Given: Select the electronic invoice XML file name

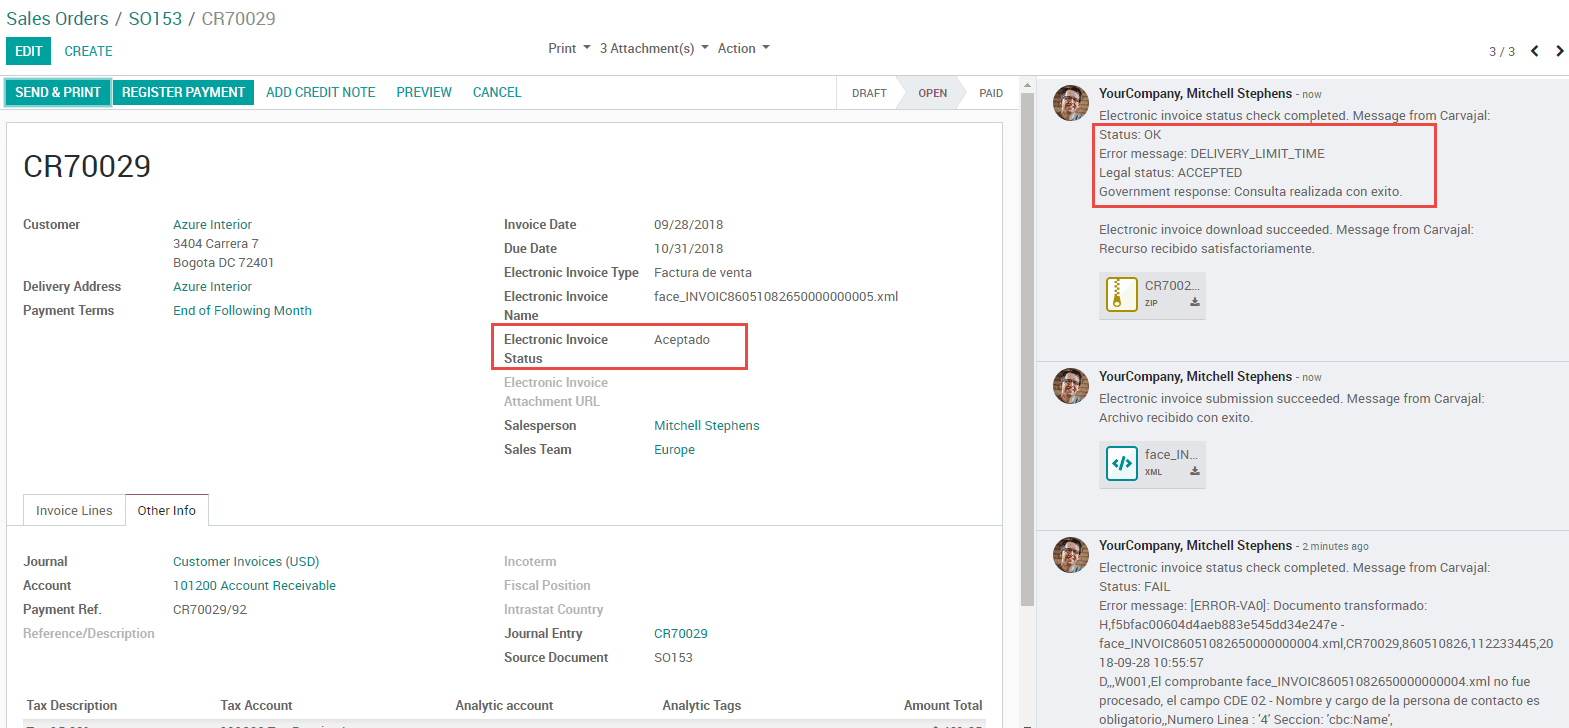Looking at the screenshot, I should [x=776, y=297].
